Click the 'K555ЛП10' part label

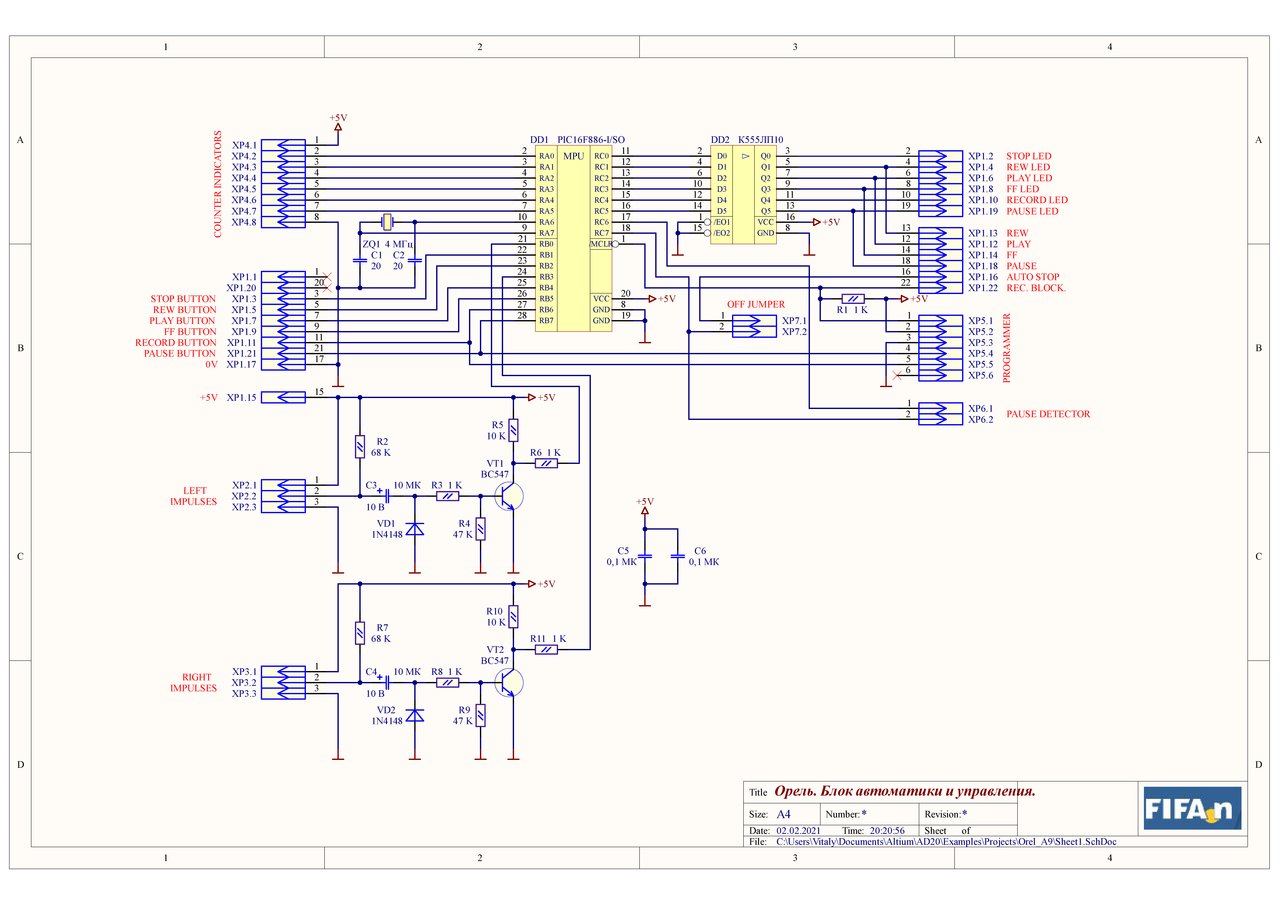(761, 140)
